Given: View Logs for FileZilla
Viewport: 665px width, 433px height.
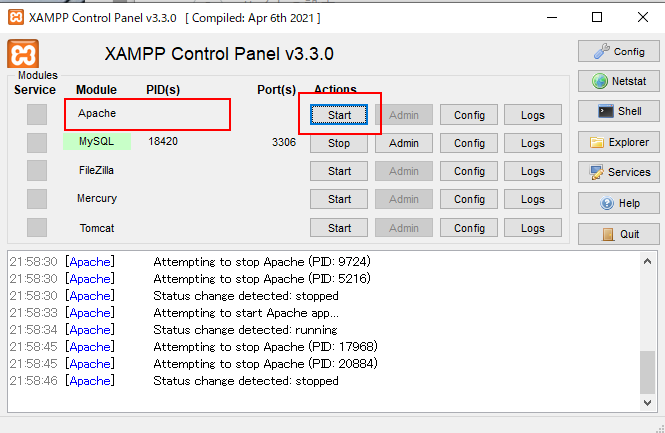Looking at the screenshot, I should pyautogui.click(x=533, y=171).
